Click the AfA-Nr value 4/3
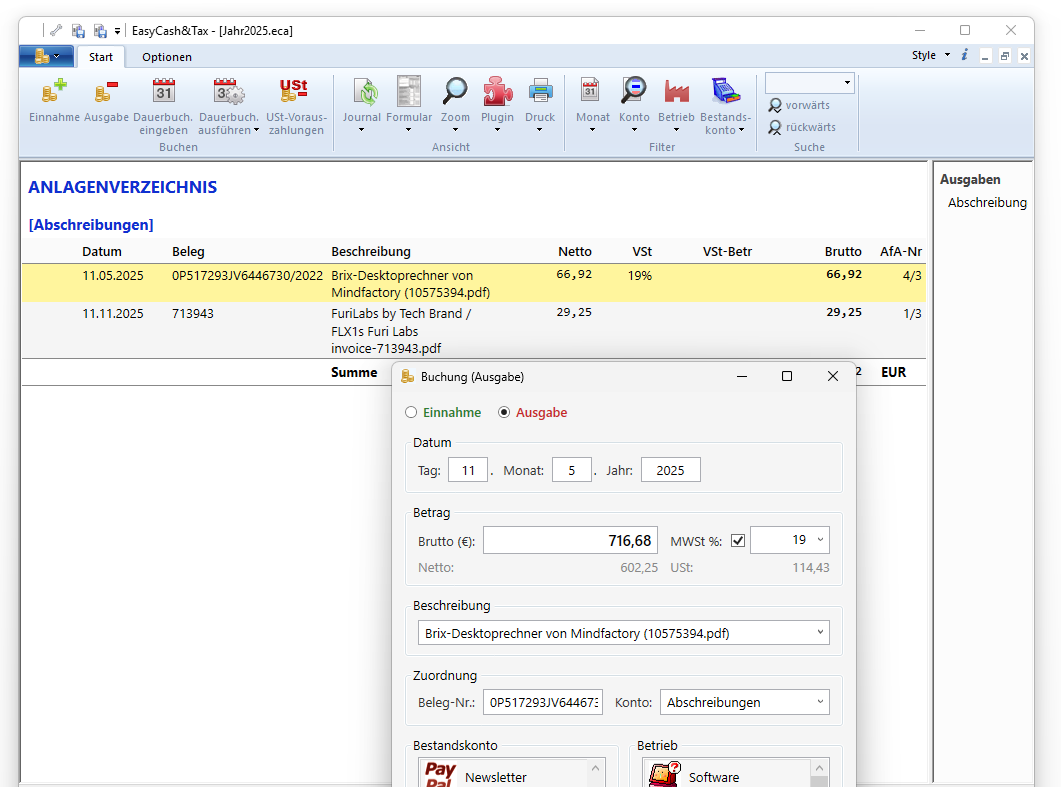The height and width of the screenshot is (787, 1061). (911, 275)
